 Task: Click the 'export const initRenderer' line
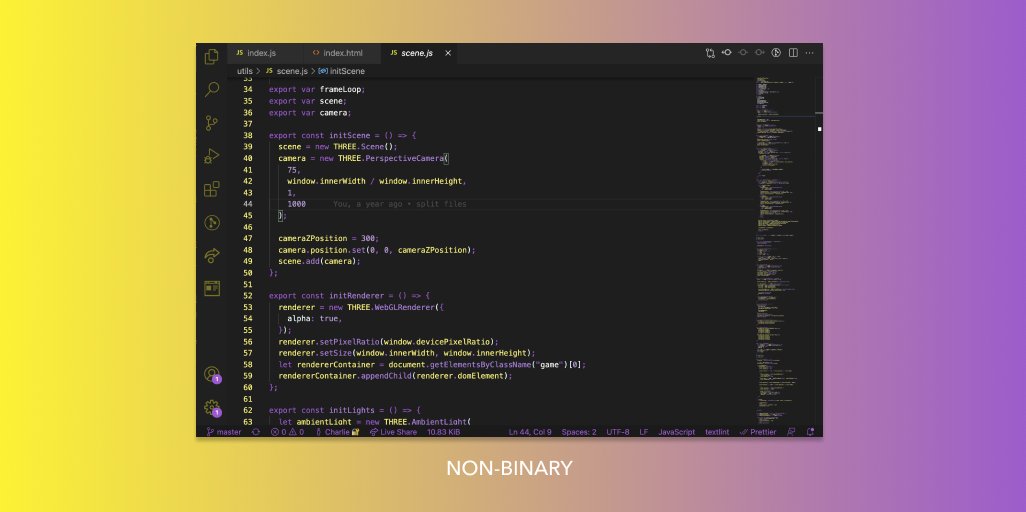click(x=349, y=295)
